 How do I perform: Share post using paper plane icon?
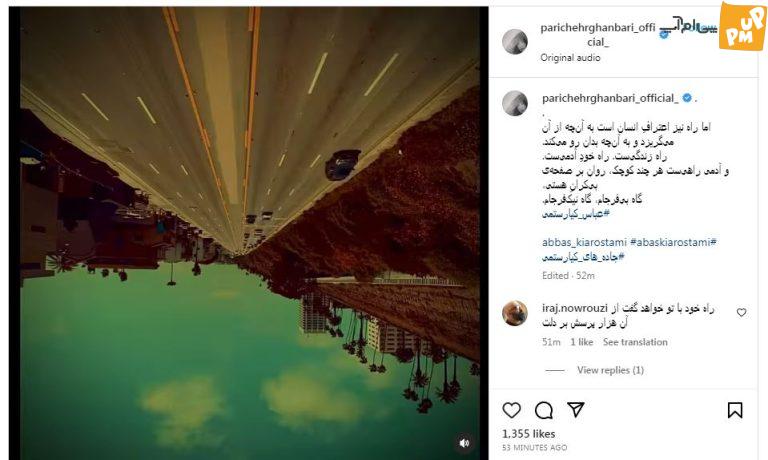[x=576, y=410]
